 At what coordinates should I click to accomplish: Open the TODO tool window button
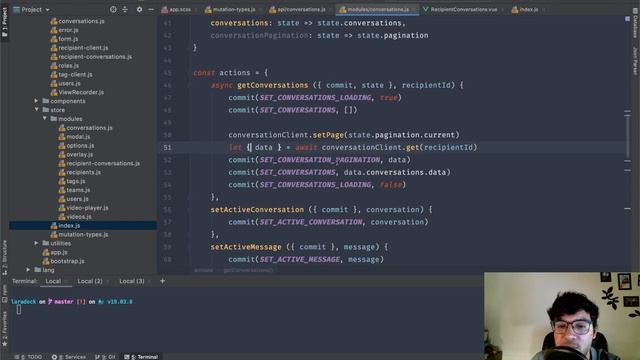click(x=28, y=357)
